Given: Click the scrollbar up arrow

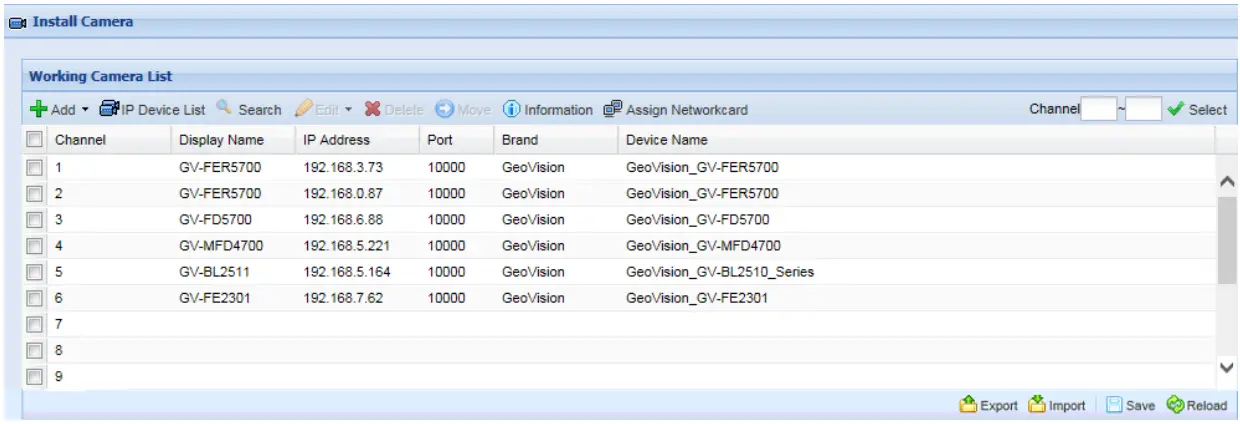Looking at the screenshot, I should tap(1227, 181).
